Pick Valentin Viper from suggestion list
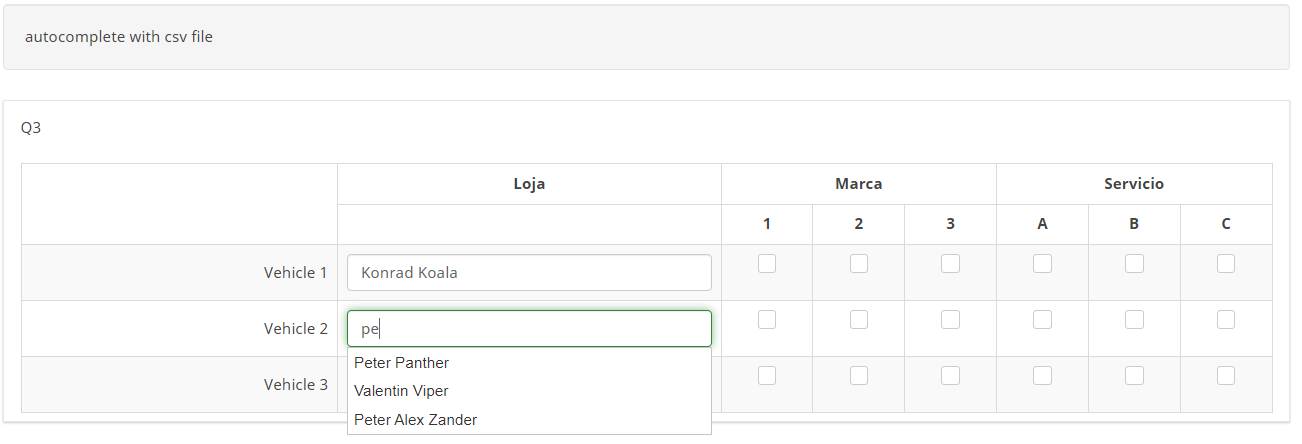This screenshot has width=1302, height=444. (402, 391)
